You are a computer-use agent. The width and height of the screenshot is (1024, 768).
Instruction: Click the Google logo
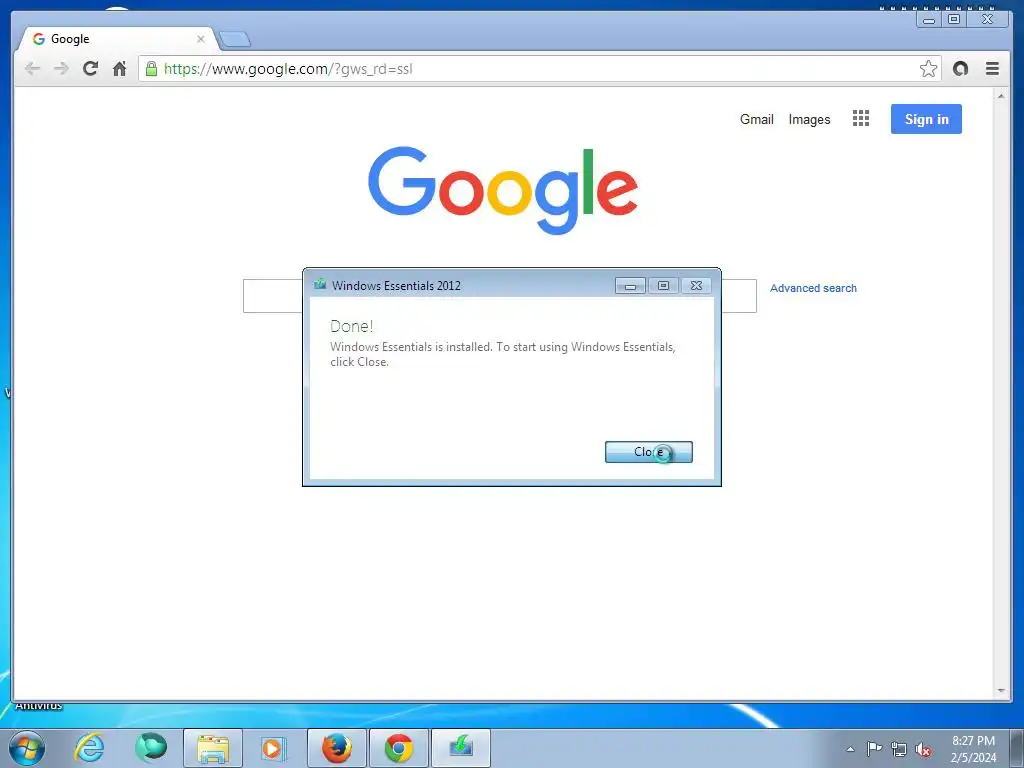coord(502,189)
